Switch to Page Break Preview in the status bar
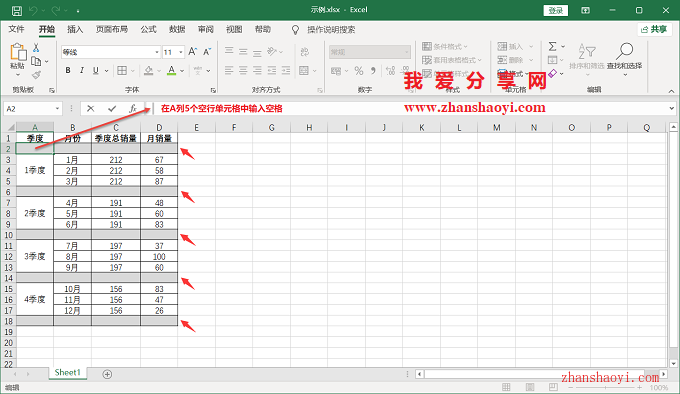 pyautogui.click(x=553, y=387)
